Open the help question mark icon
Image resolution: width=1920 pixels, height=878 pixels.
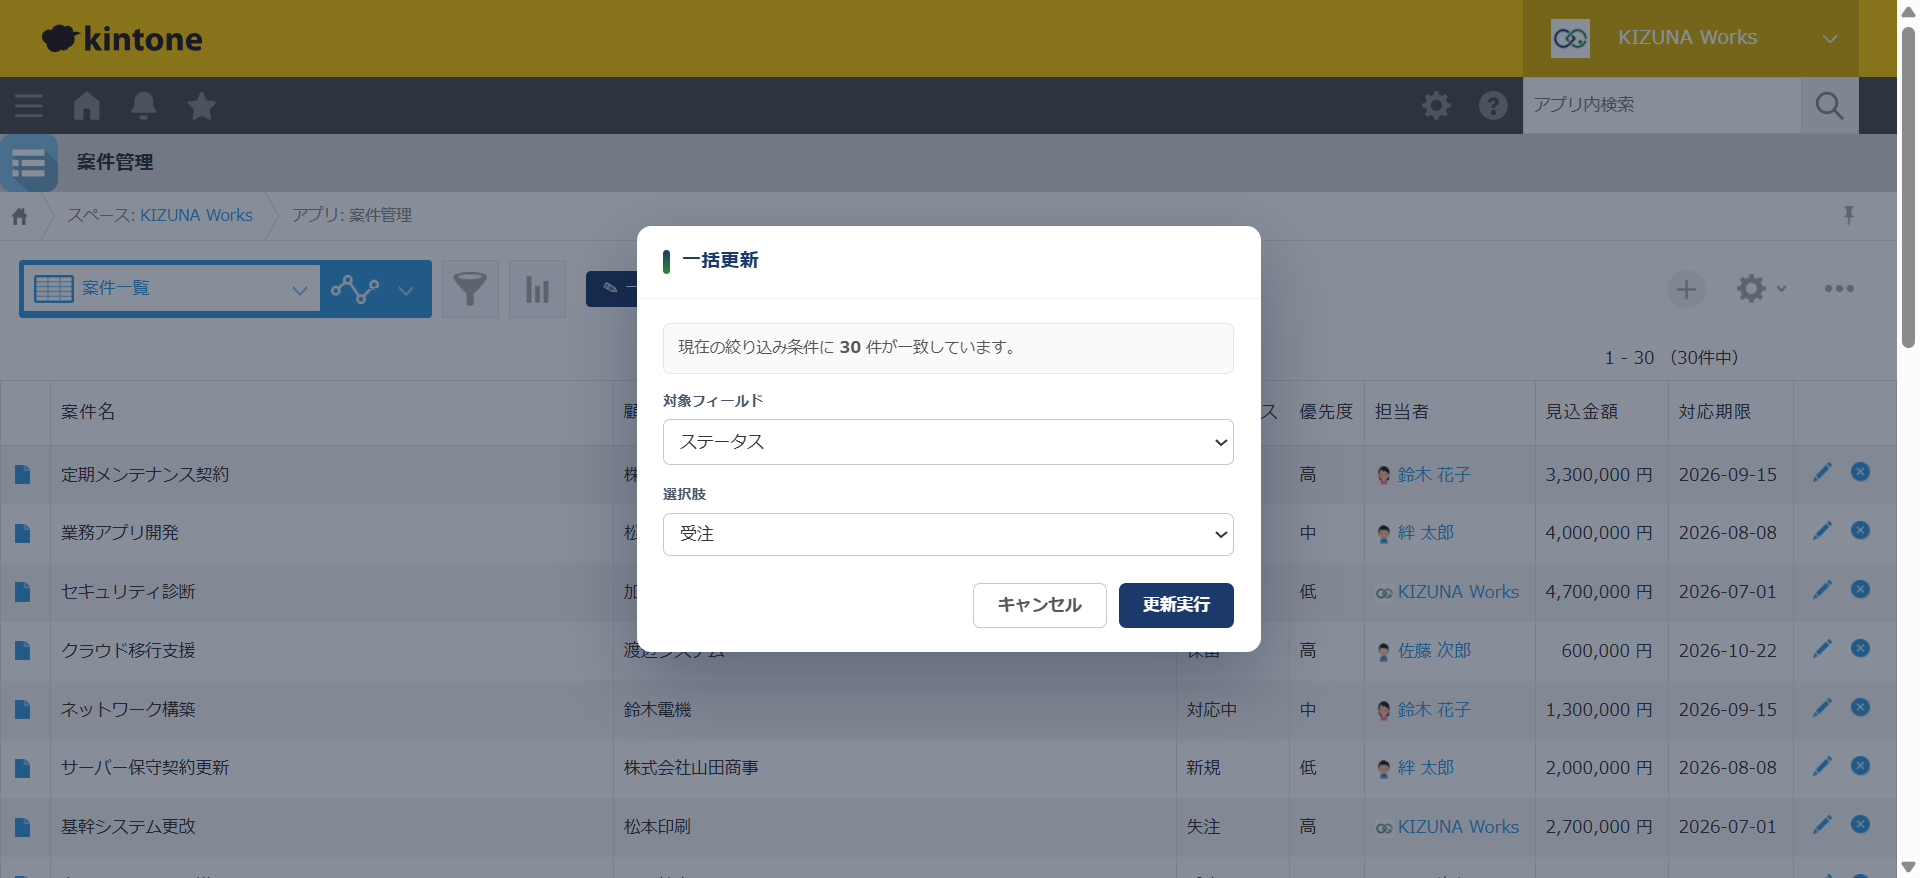point(1493,105)
